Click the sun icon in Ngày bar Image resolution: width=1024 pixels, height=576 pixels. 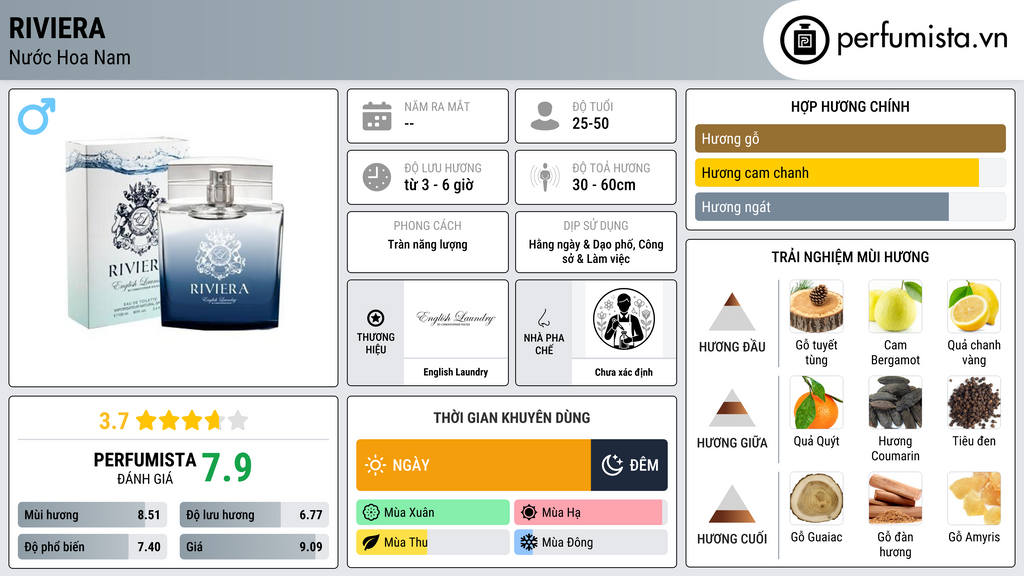point(375,465)
